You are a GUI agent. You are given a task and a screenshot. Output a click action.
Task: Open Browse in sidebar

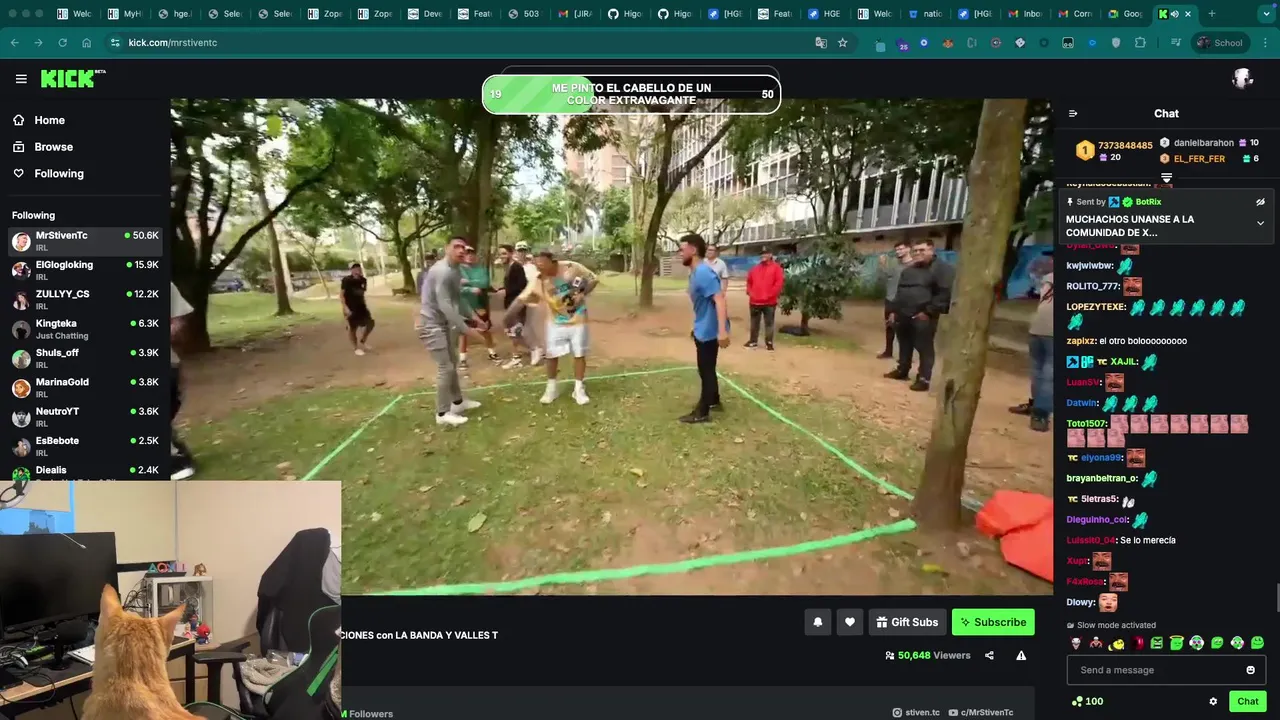point(42,147)
